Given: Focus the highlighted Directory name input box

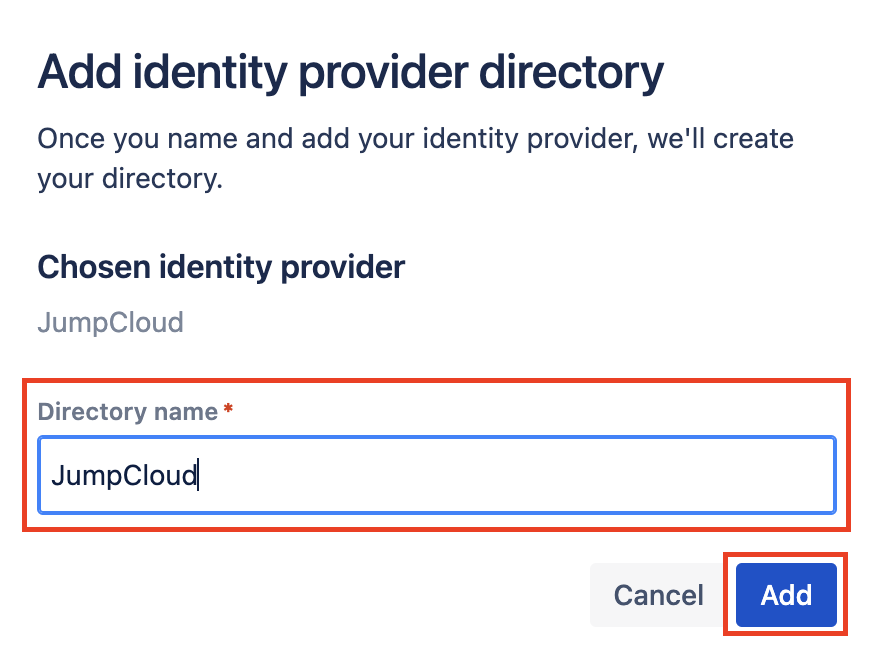Looking at the screenshot, I should point(435,475).
